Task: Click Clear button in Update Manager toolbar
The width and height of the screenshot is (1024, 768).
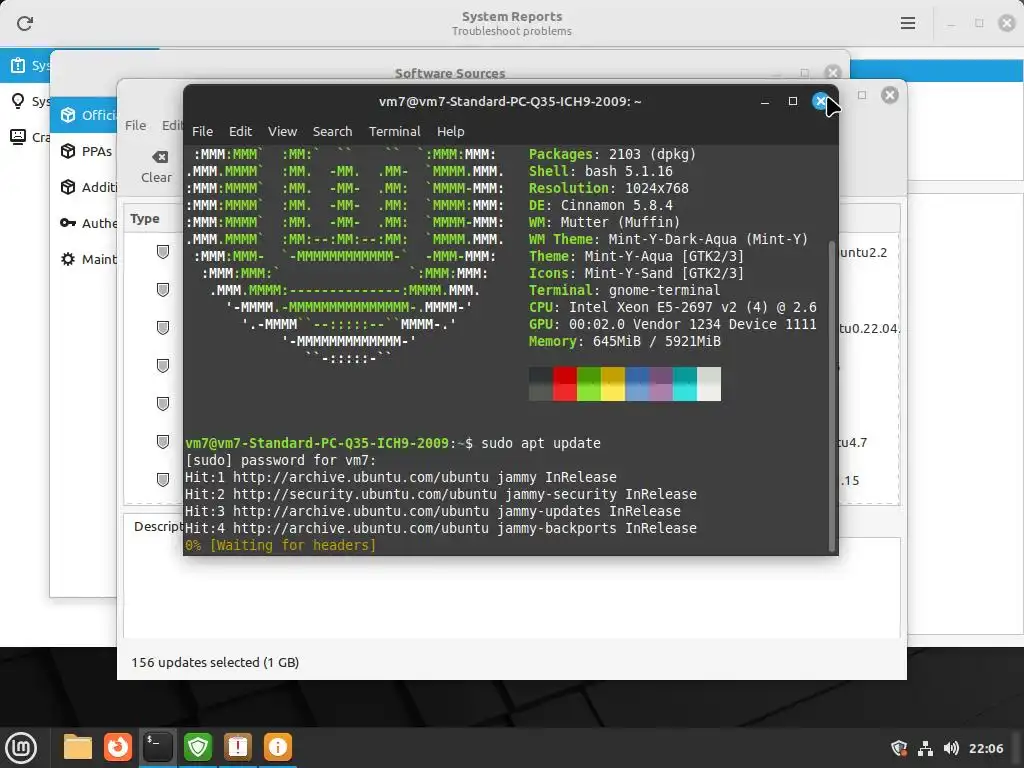Action: pos(157,167)
